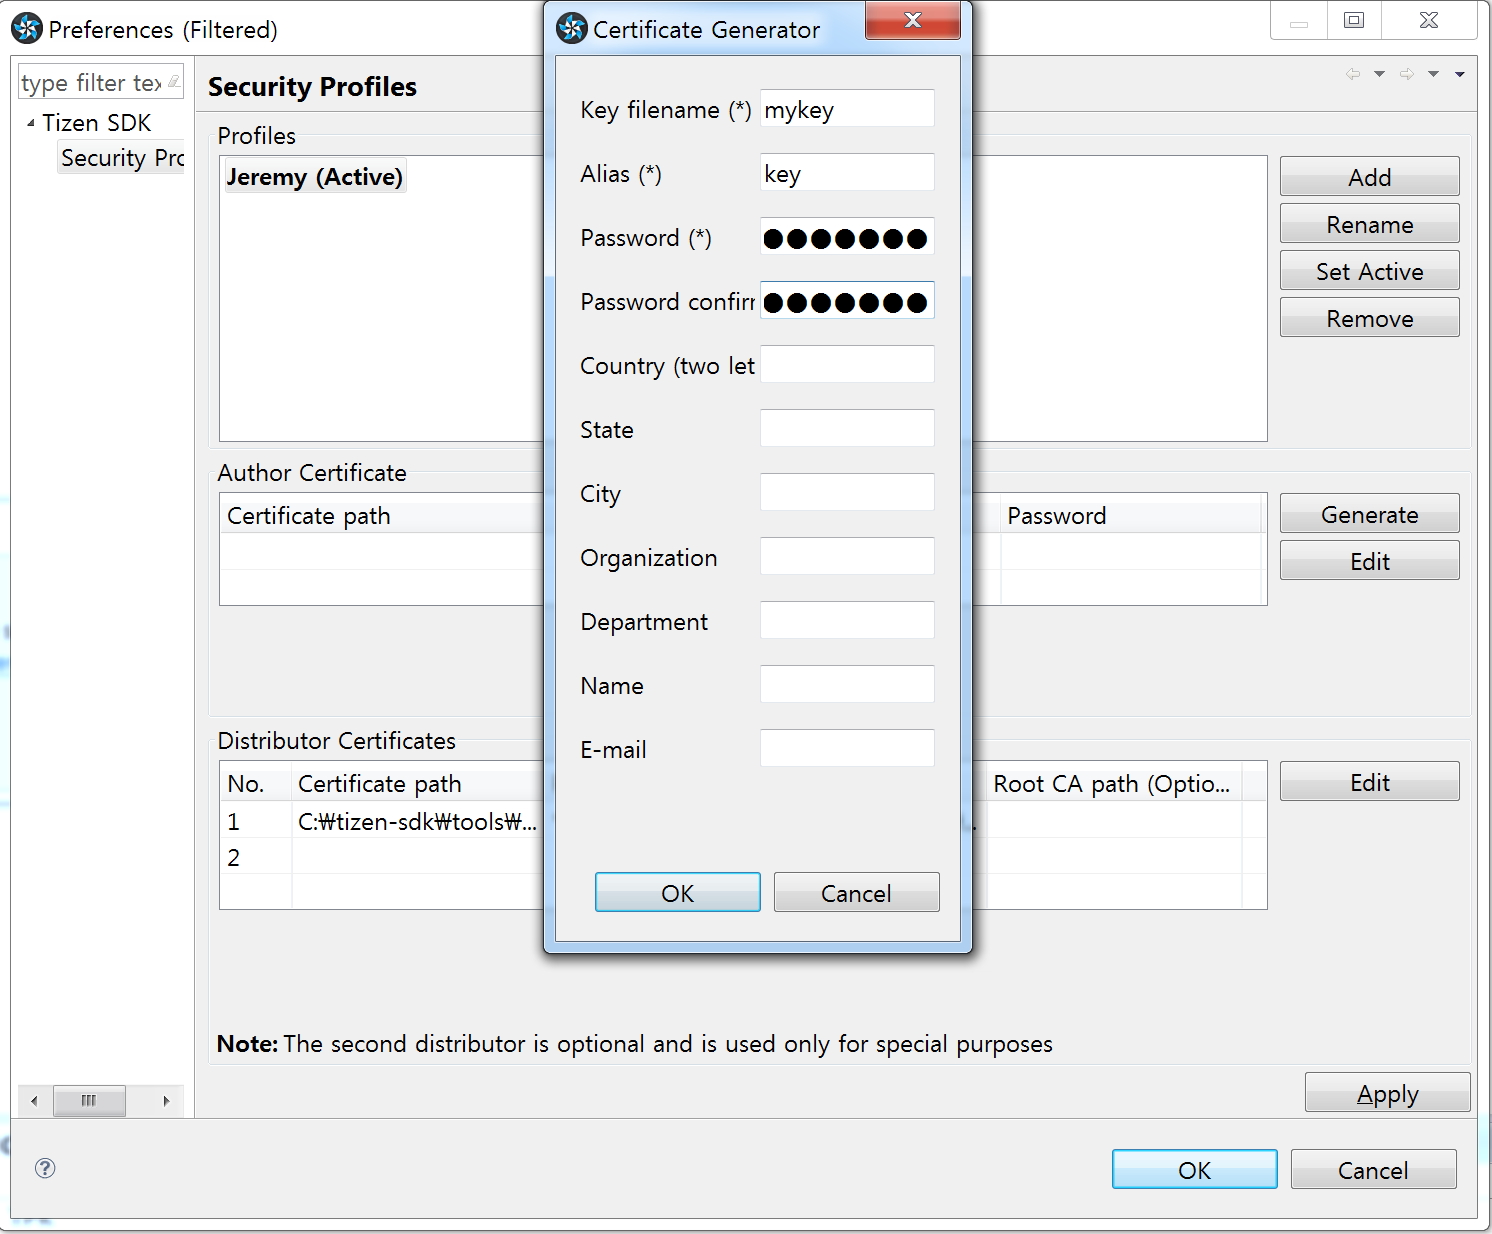Image resolution: width=1492 pixels, height=1234 pixels.
Task: Click the Remove profile button
Action: pos(1369,318)
